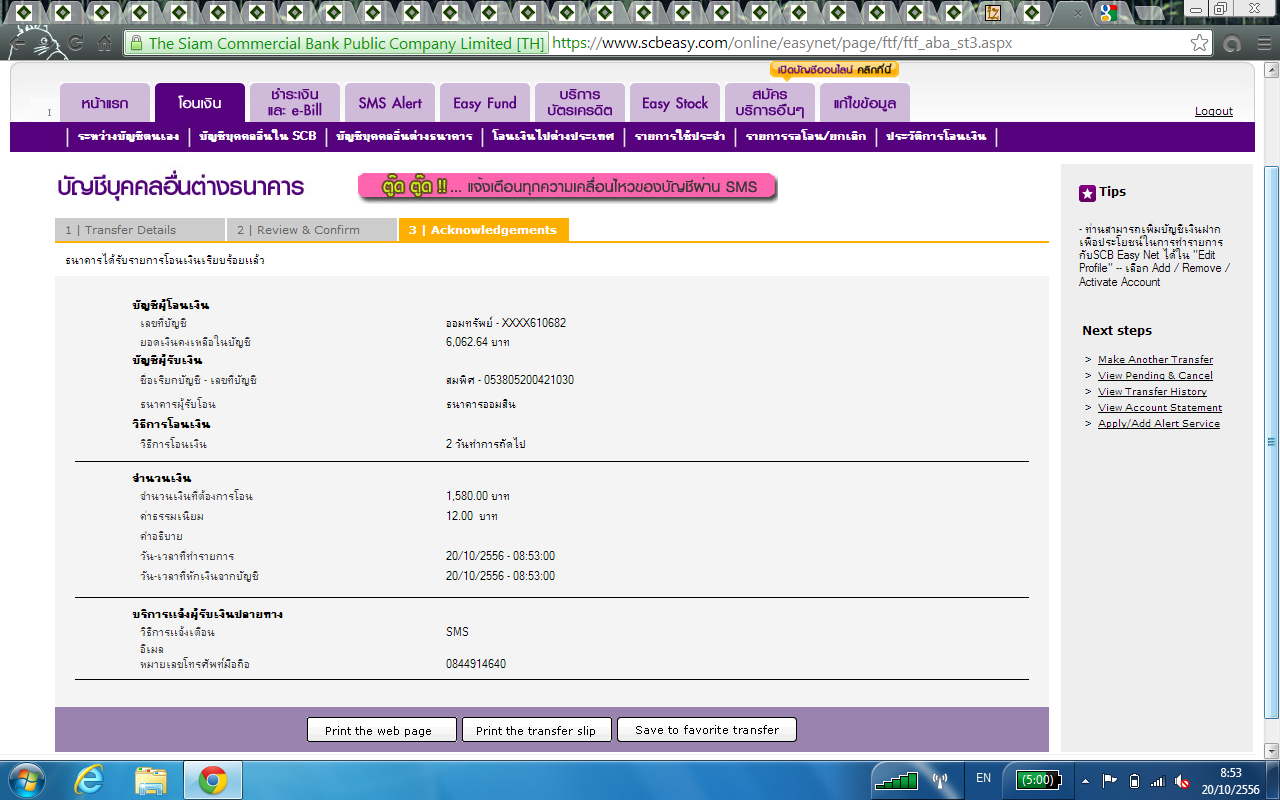
Task: Click Apply/Add Alert Service link
Action: tap(1159, 424)
